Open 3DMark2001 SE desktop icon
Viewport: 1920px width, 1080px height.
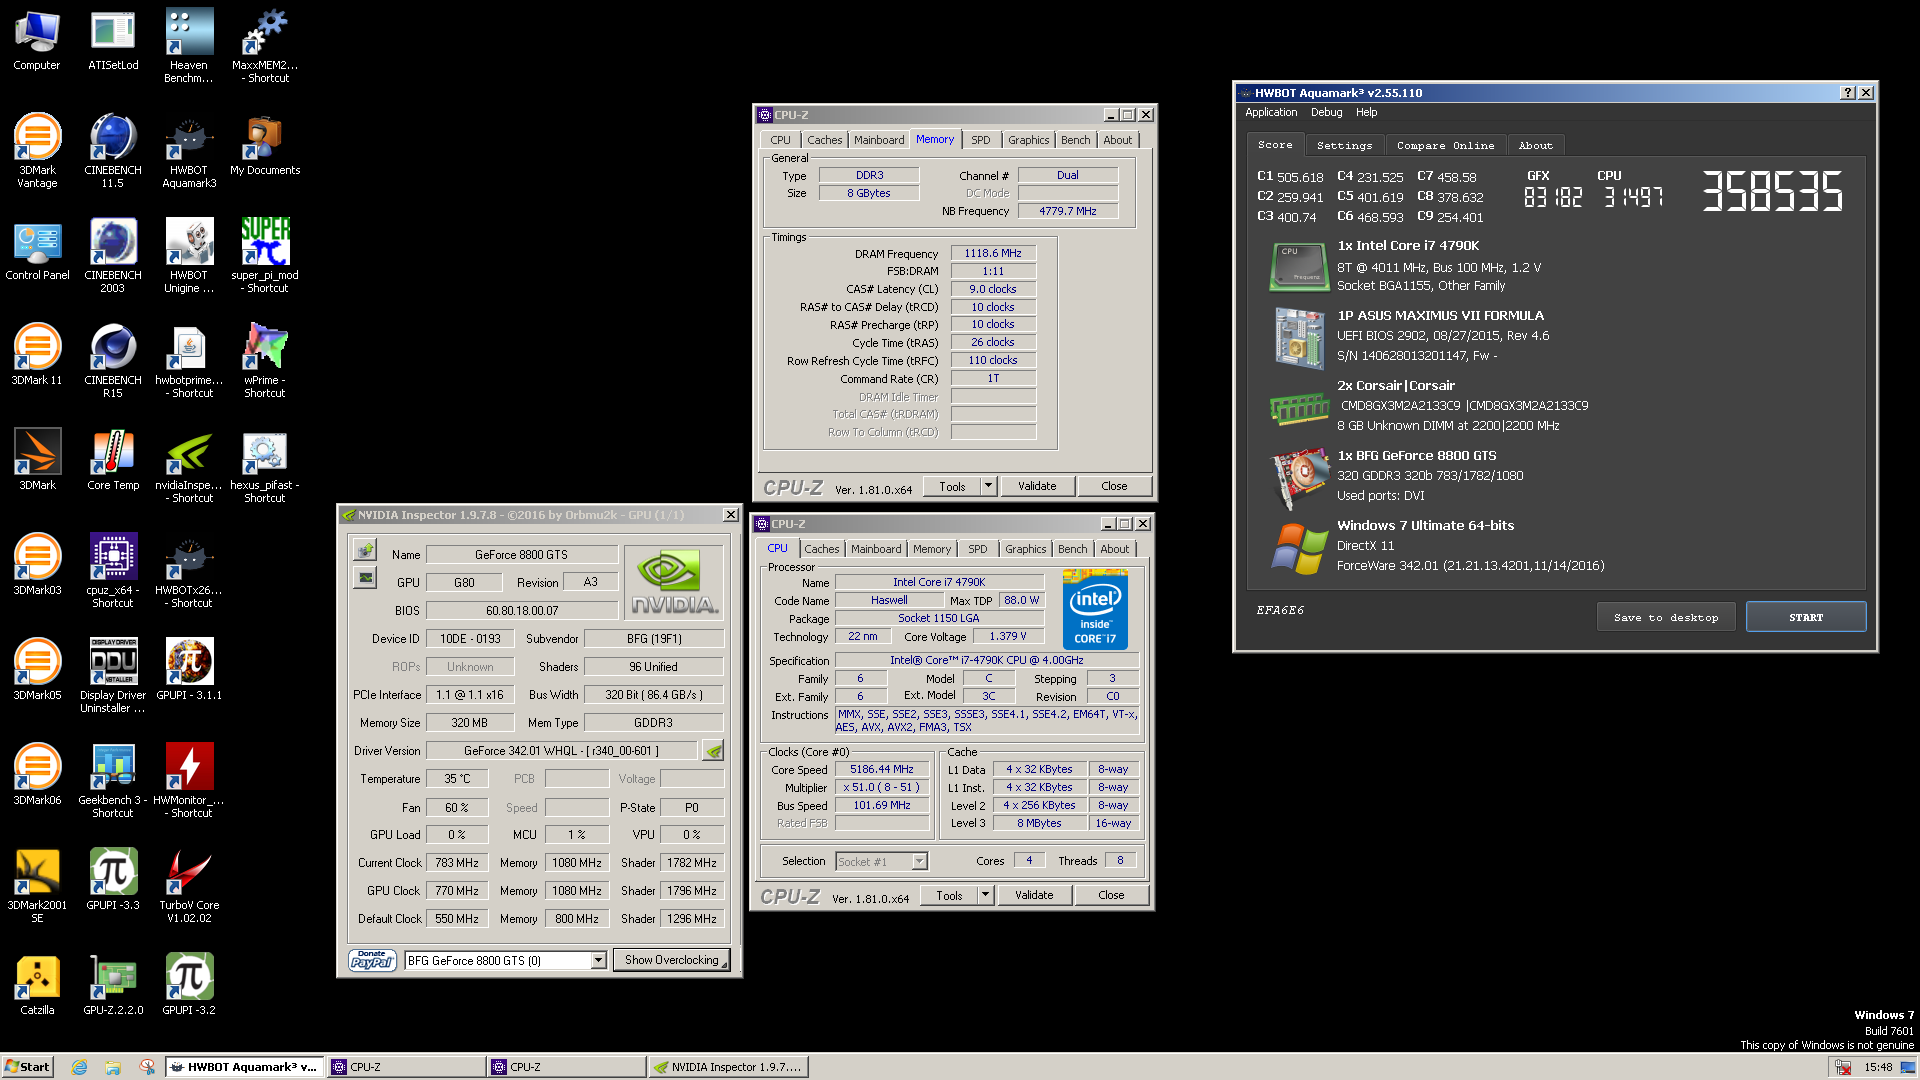(x=37, y=886)
